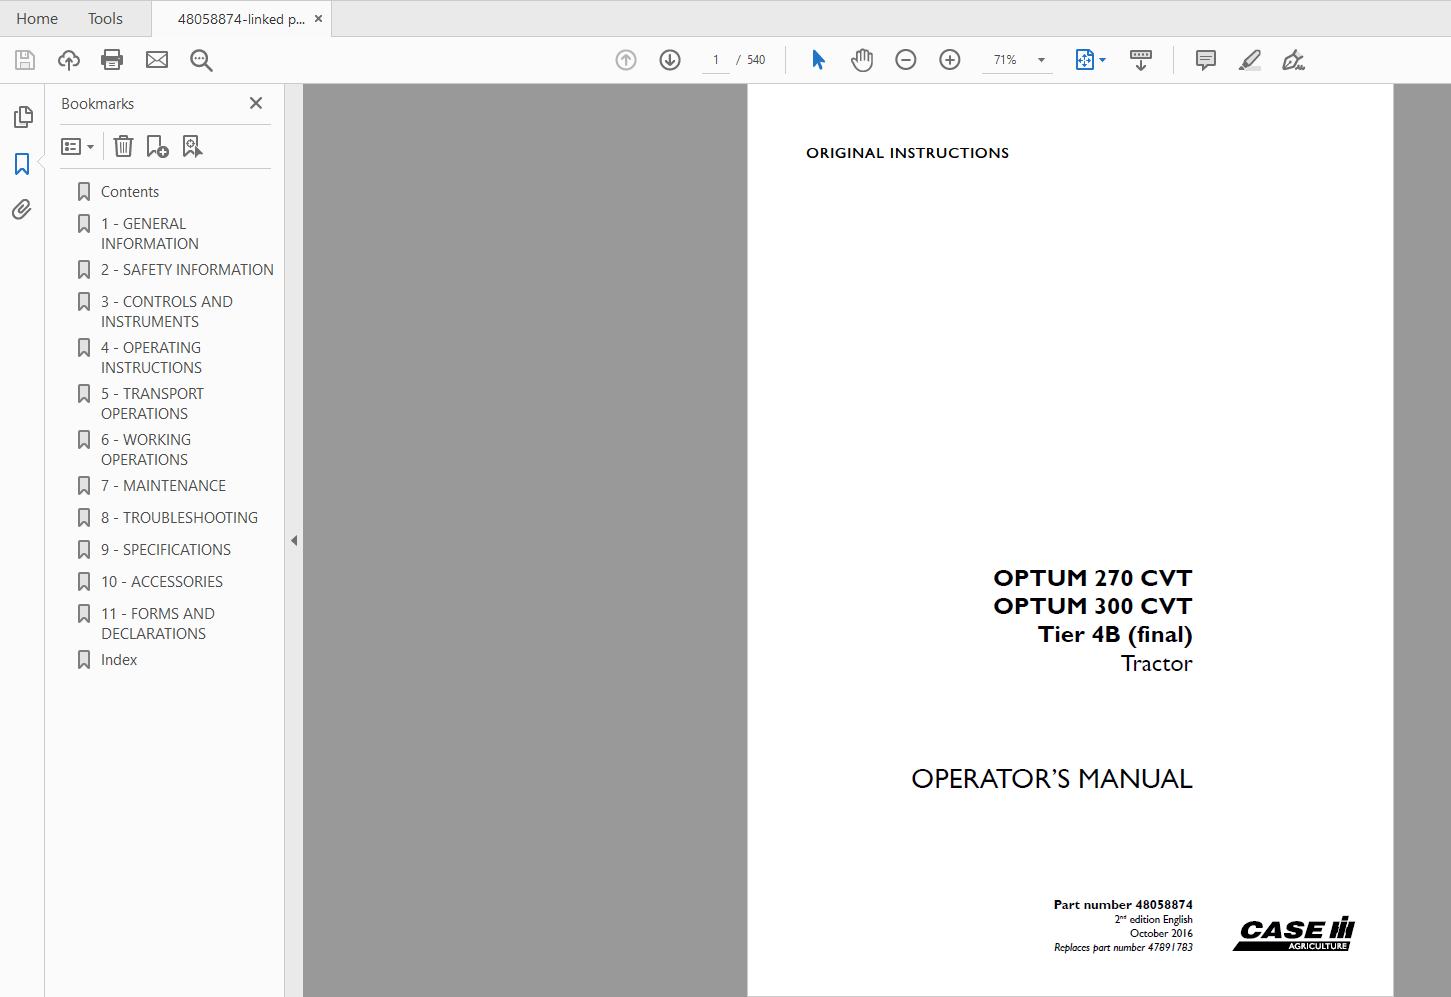
Task: Close the Bookmarks panel
Action: tap(256, 103)
